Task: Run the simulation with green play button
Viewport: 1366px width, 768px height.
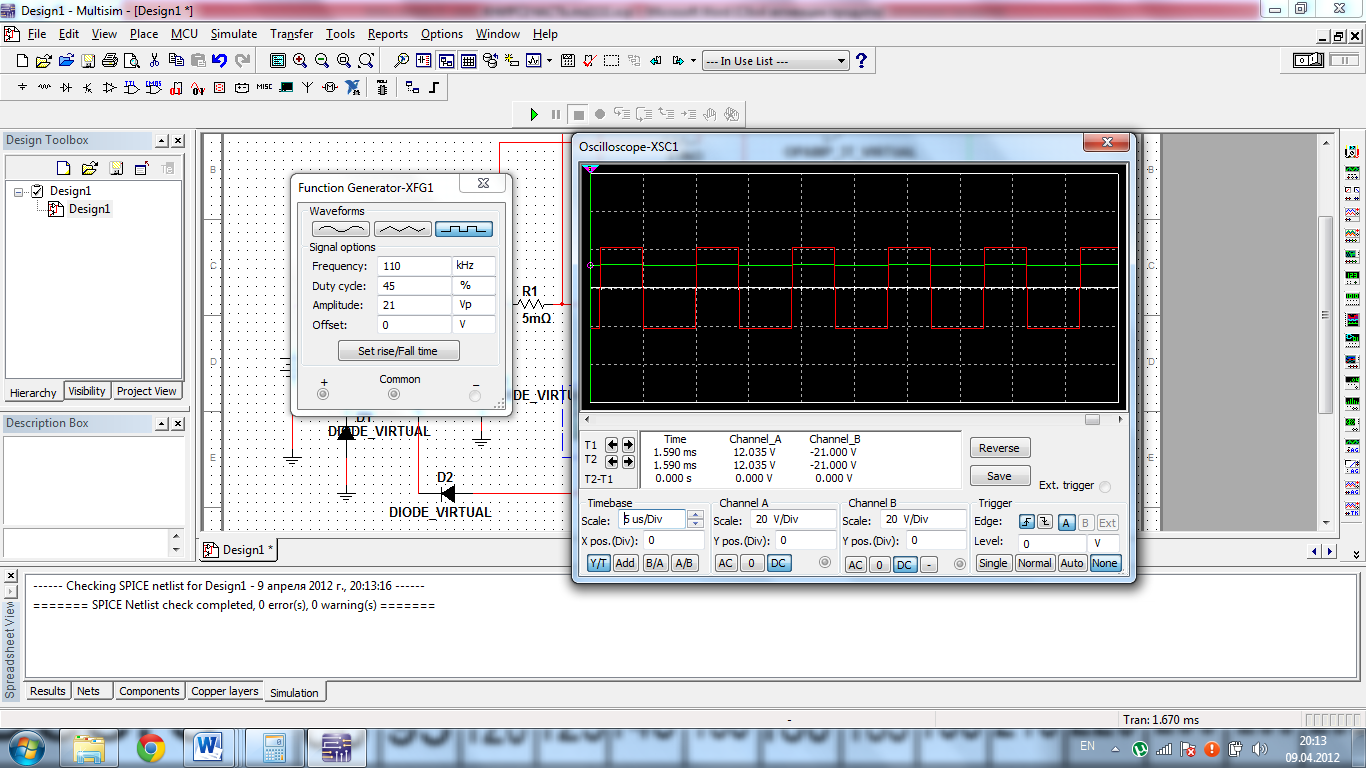Action: [534, 114]
